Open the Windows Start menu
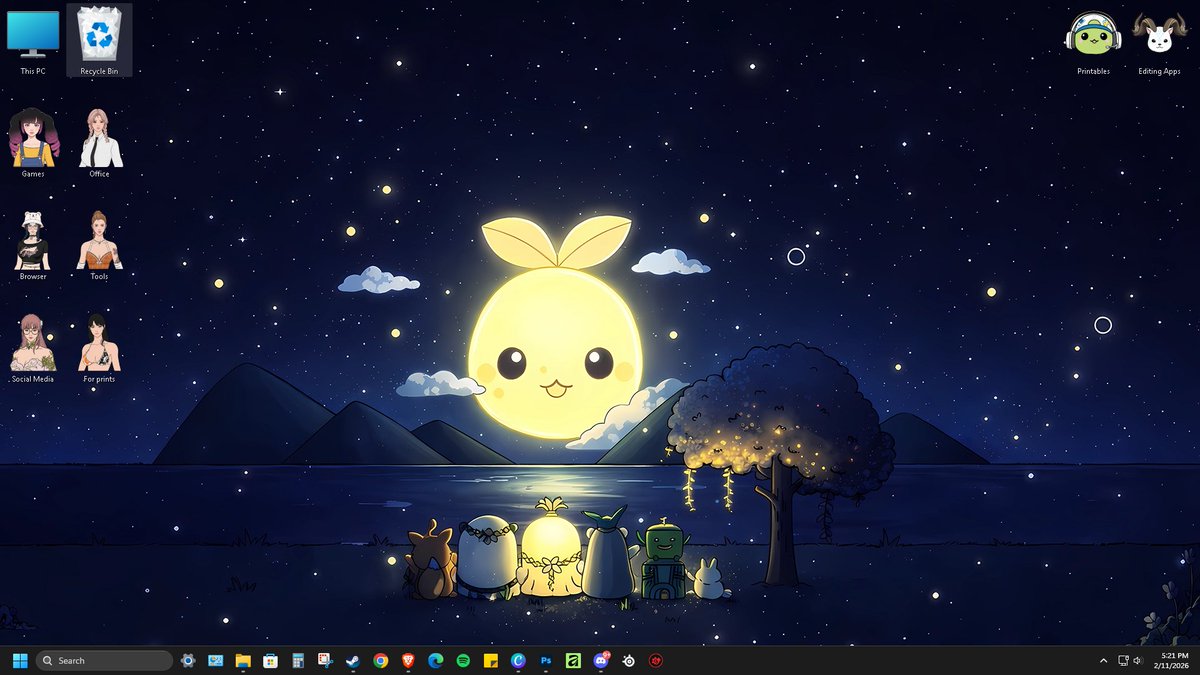This screenshot has height=675, width=1200. [x=19, y=660]
